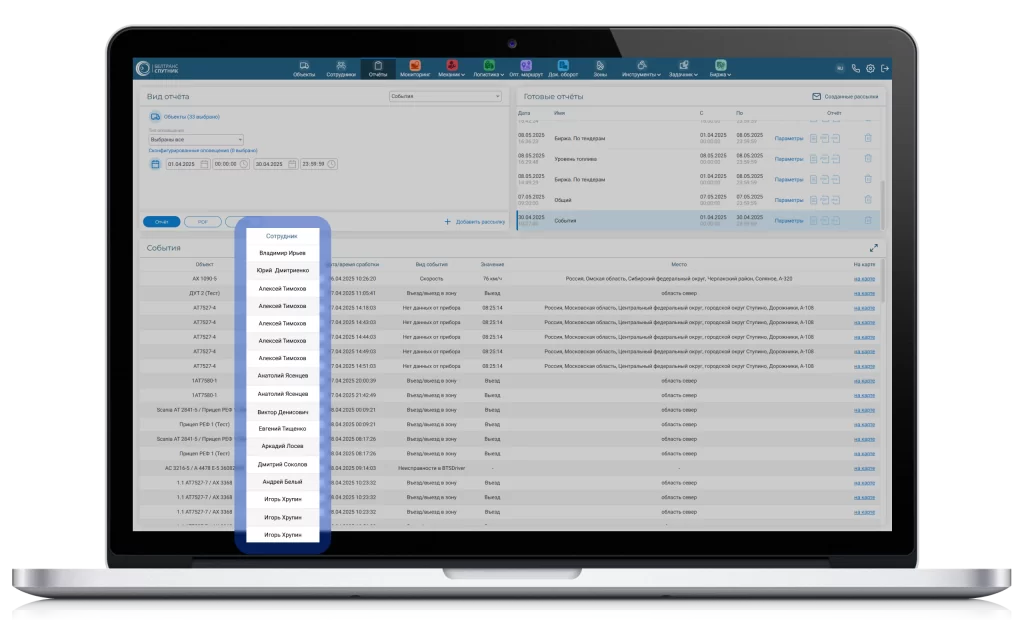This screenshot has height=640, width=1024.
Task: Expand the Выбраны все notification type dropdown
Action: click(196, 140)
